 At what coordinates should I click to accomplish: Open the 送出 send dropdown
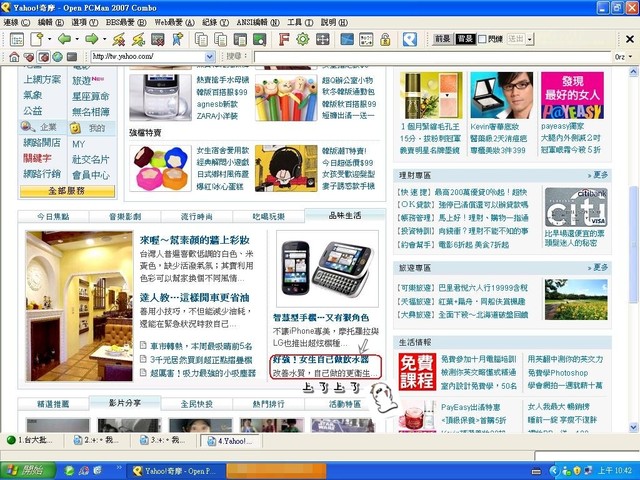click(530, 39)
